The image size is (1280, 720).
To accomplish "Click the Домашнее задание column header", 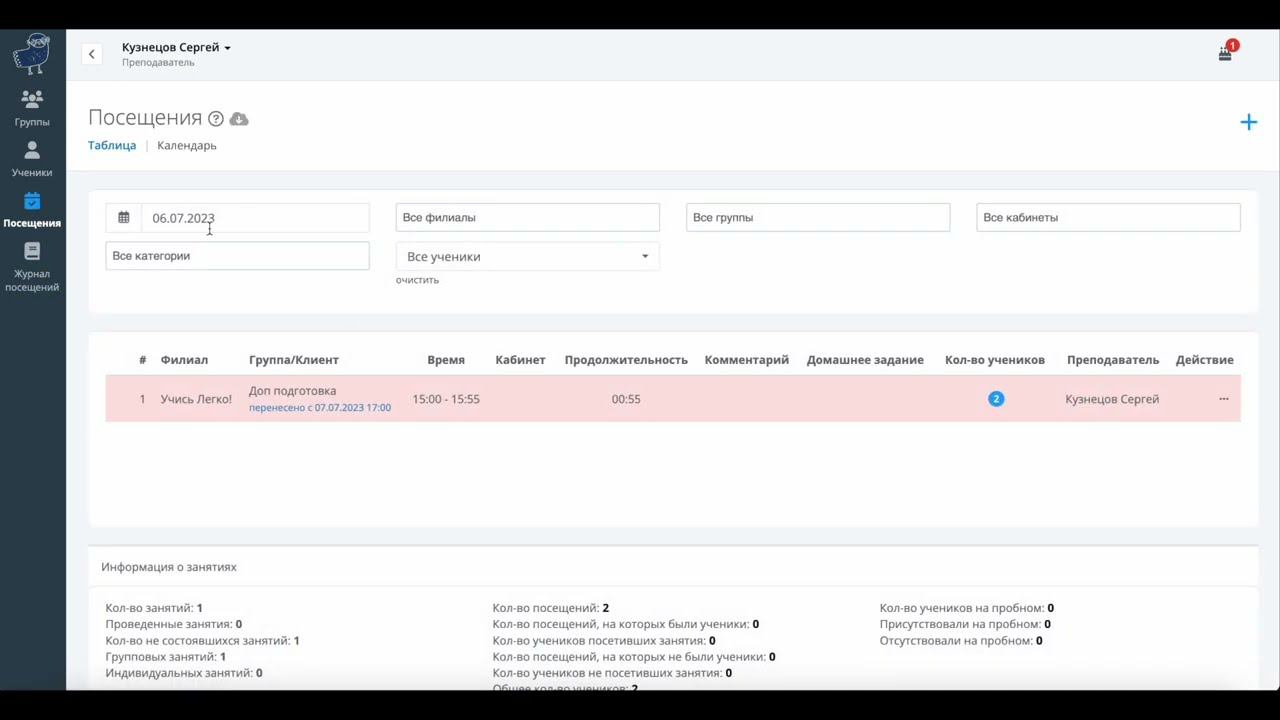I will click(x=865, y=360).
